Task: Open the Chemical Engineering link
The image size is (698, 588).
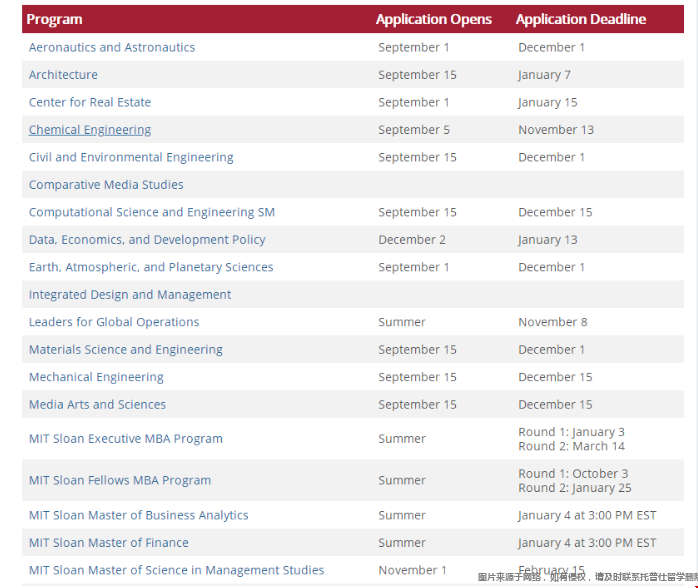Action: [90, 130]
